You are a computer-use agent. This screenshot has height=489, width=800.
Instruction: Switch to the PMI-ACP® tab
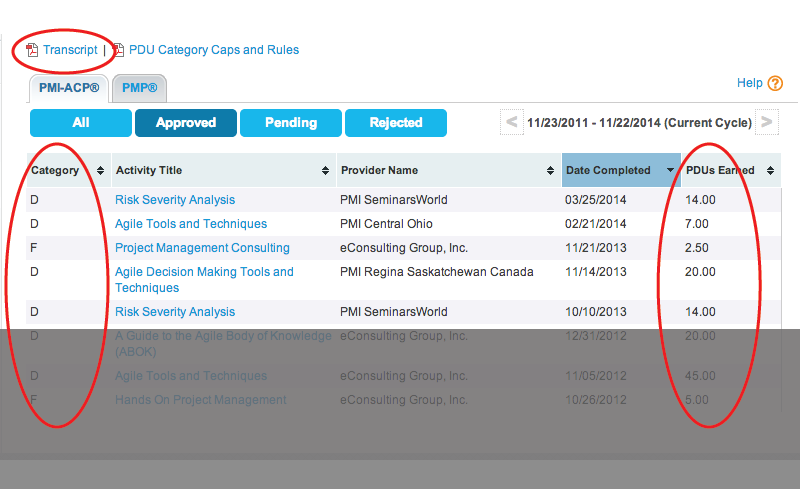click(69, 88)
